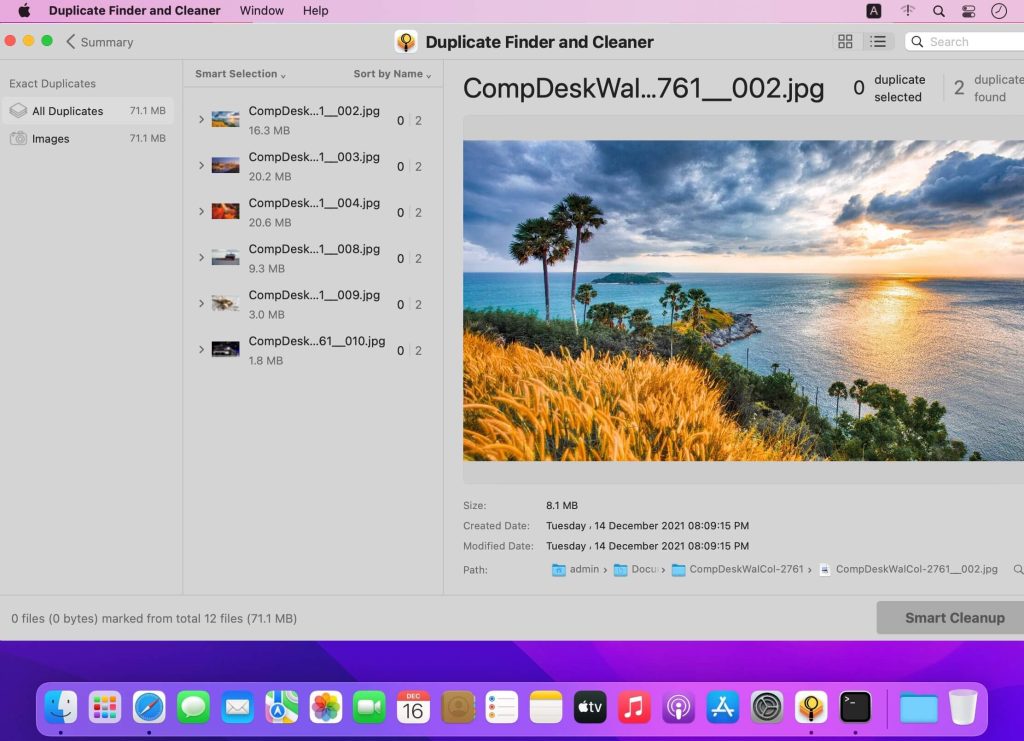Viewport: 1024px width, 741px height.
Task: Open Terminal from the Dock
Action: click(x=855, y=707)
